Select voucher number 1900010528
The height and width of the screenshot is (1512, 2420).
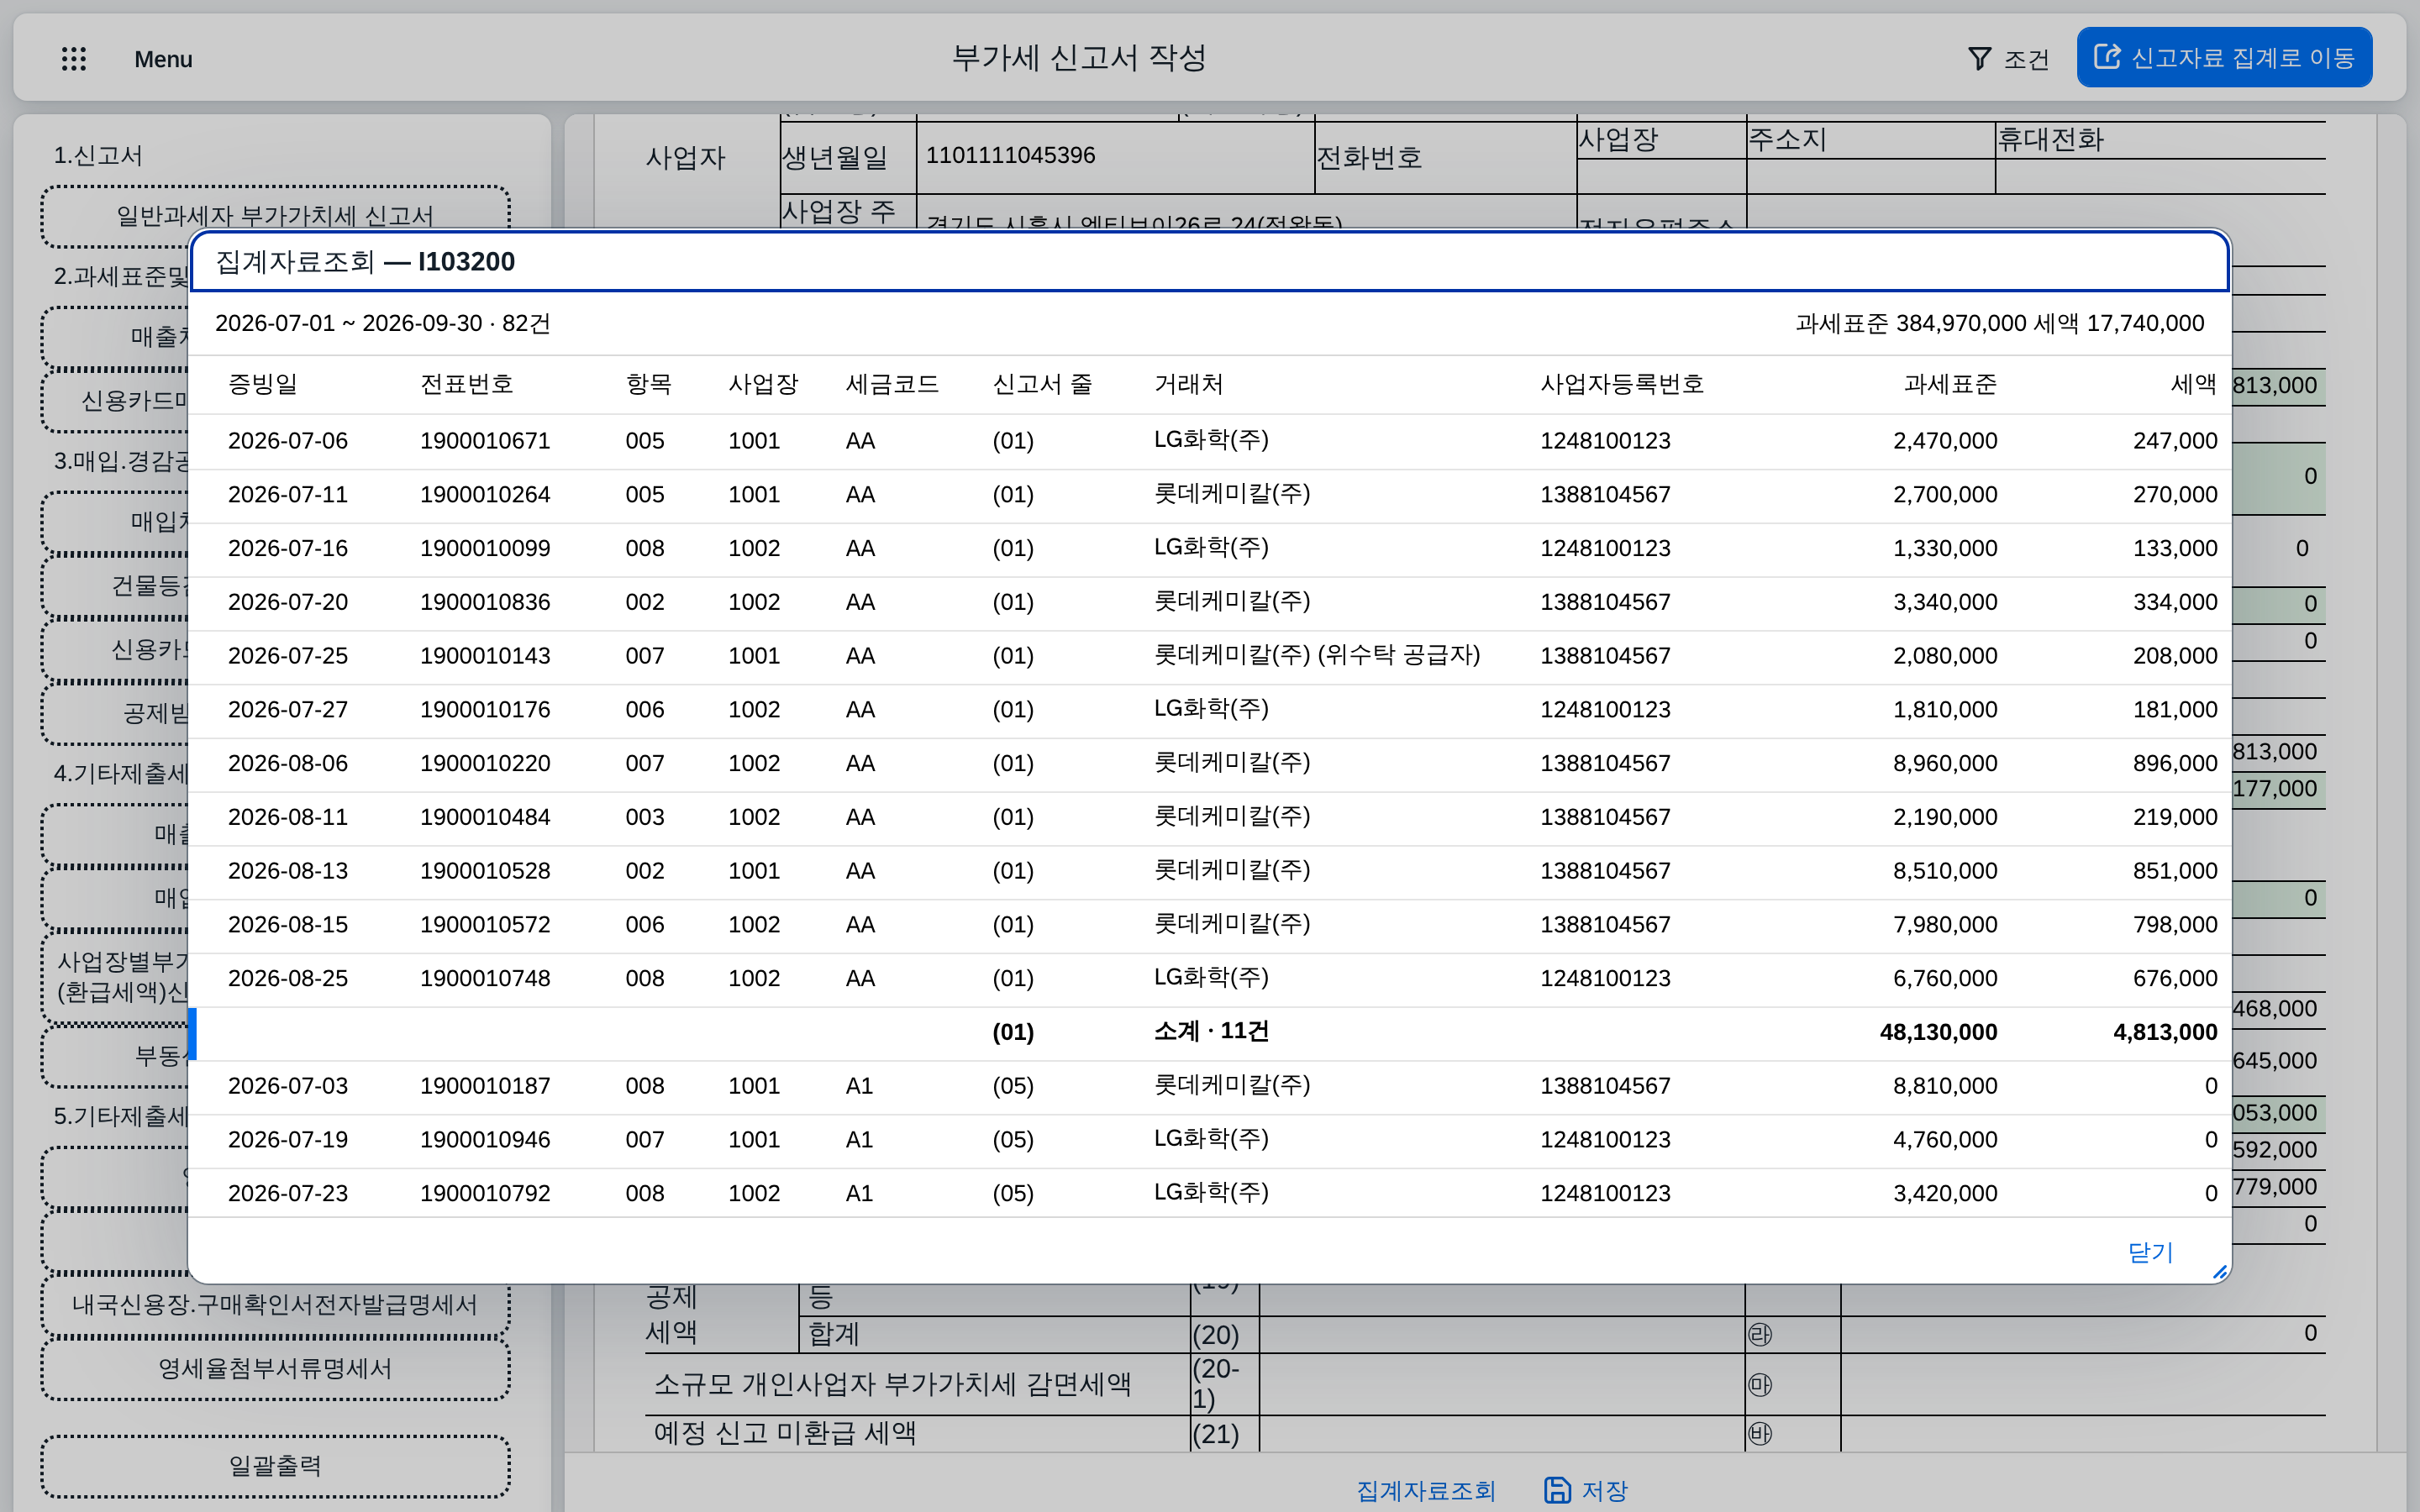pos(485,871)
